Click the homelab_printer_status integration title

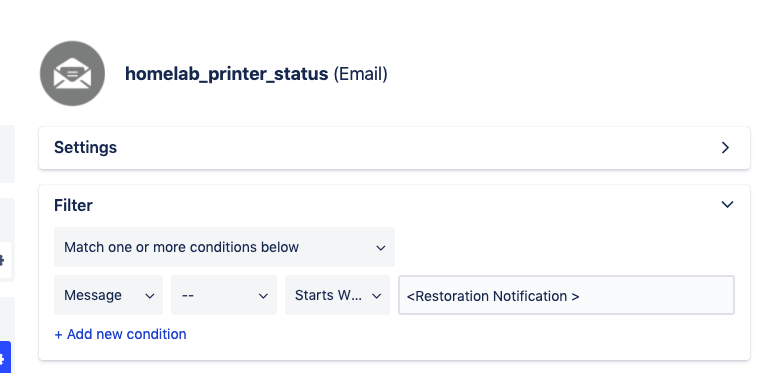[x=226, y=74]
